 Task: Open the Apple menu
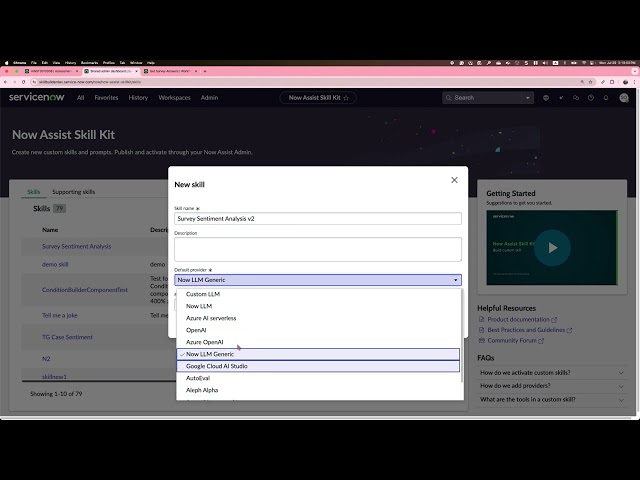(6, 63)
